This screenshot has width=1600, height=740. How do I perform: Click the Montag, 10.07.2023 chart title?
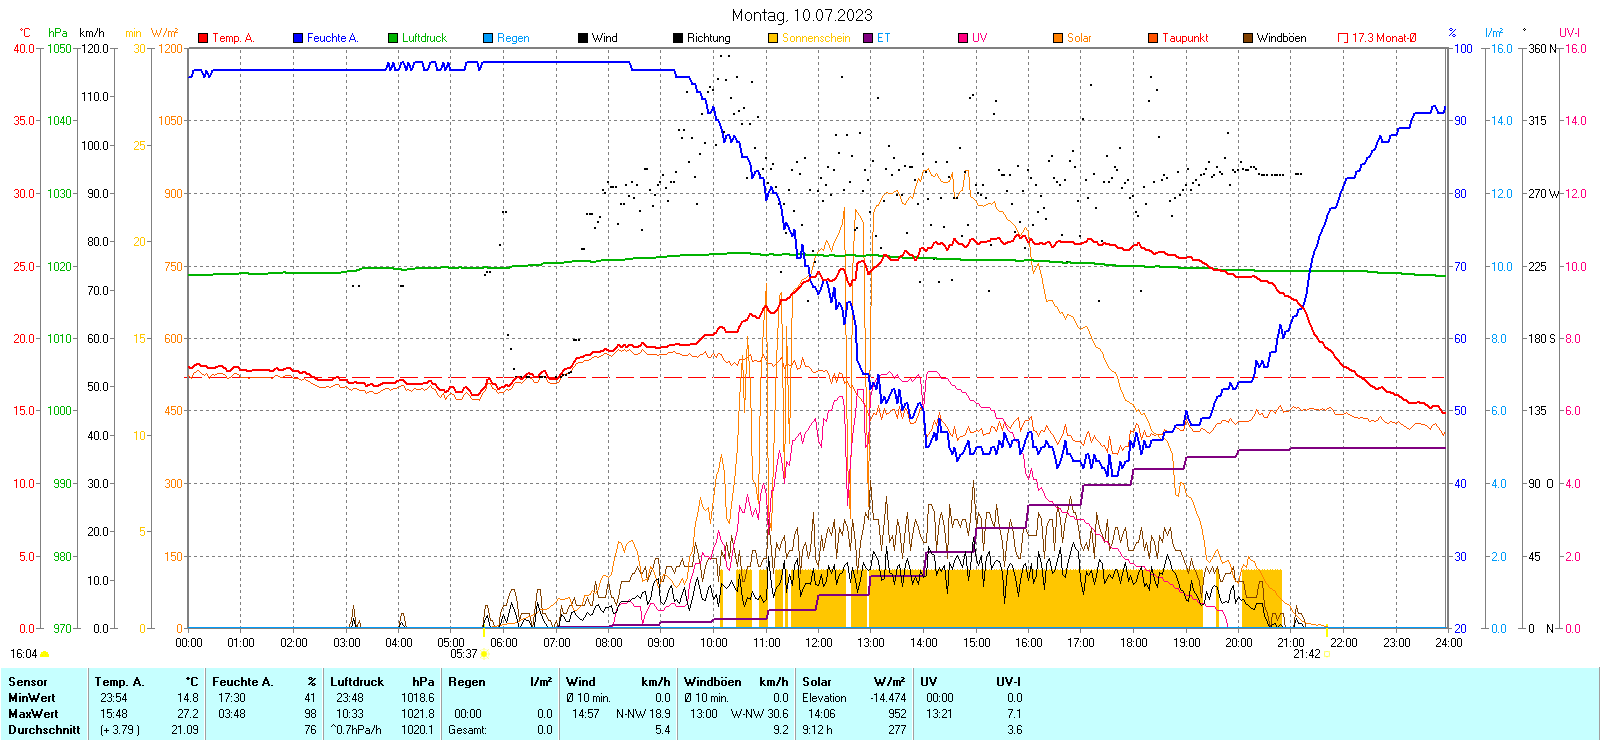click(802, 15)
